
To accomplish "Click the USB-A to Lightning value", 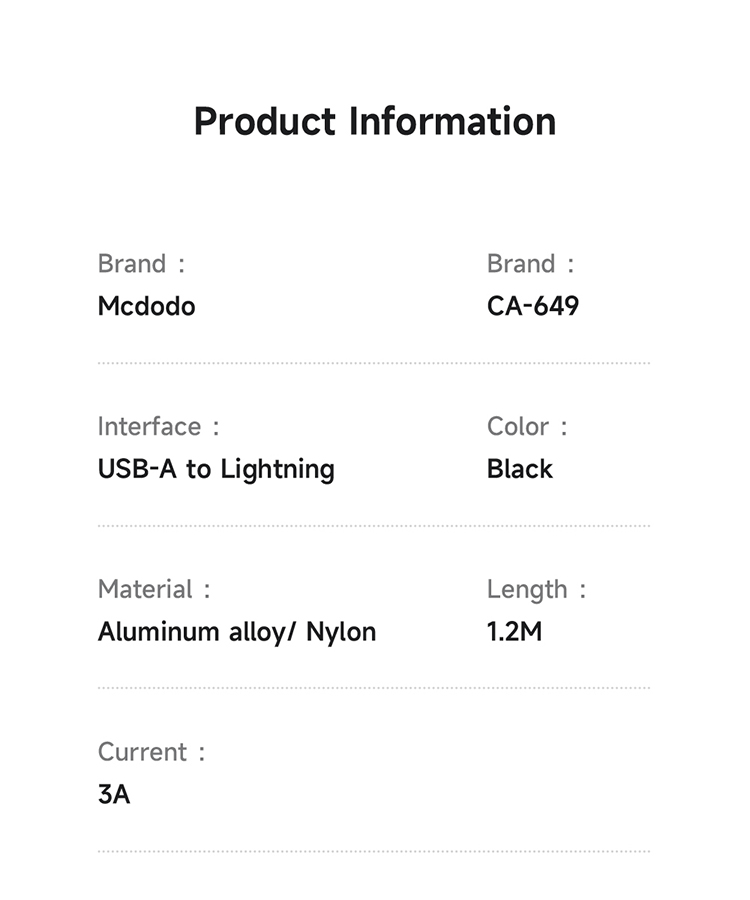I will point(216,469).
